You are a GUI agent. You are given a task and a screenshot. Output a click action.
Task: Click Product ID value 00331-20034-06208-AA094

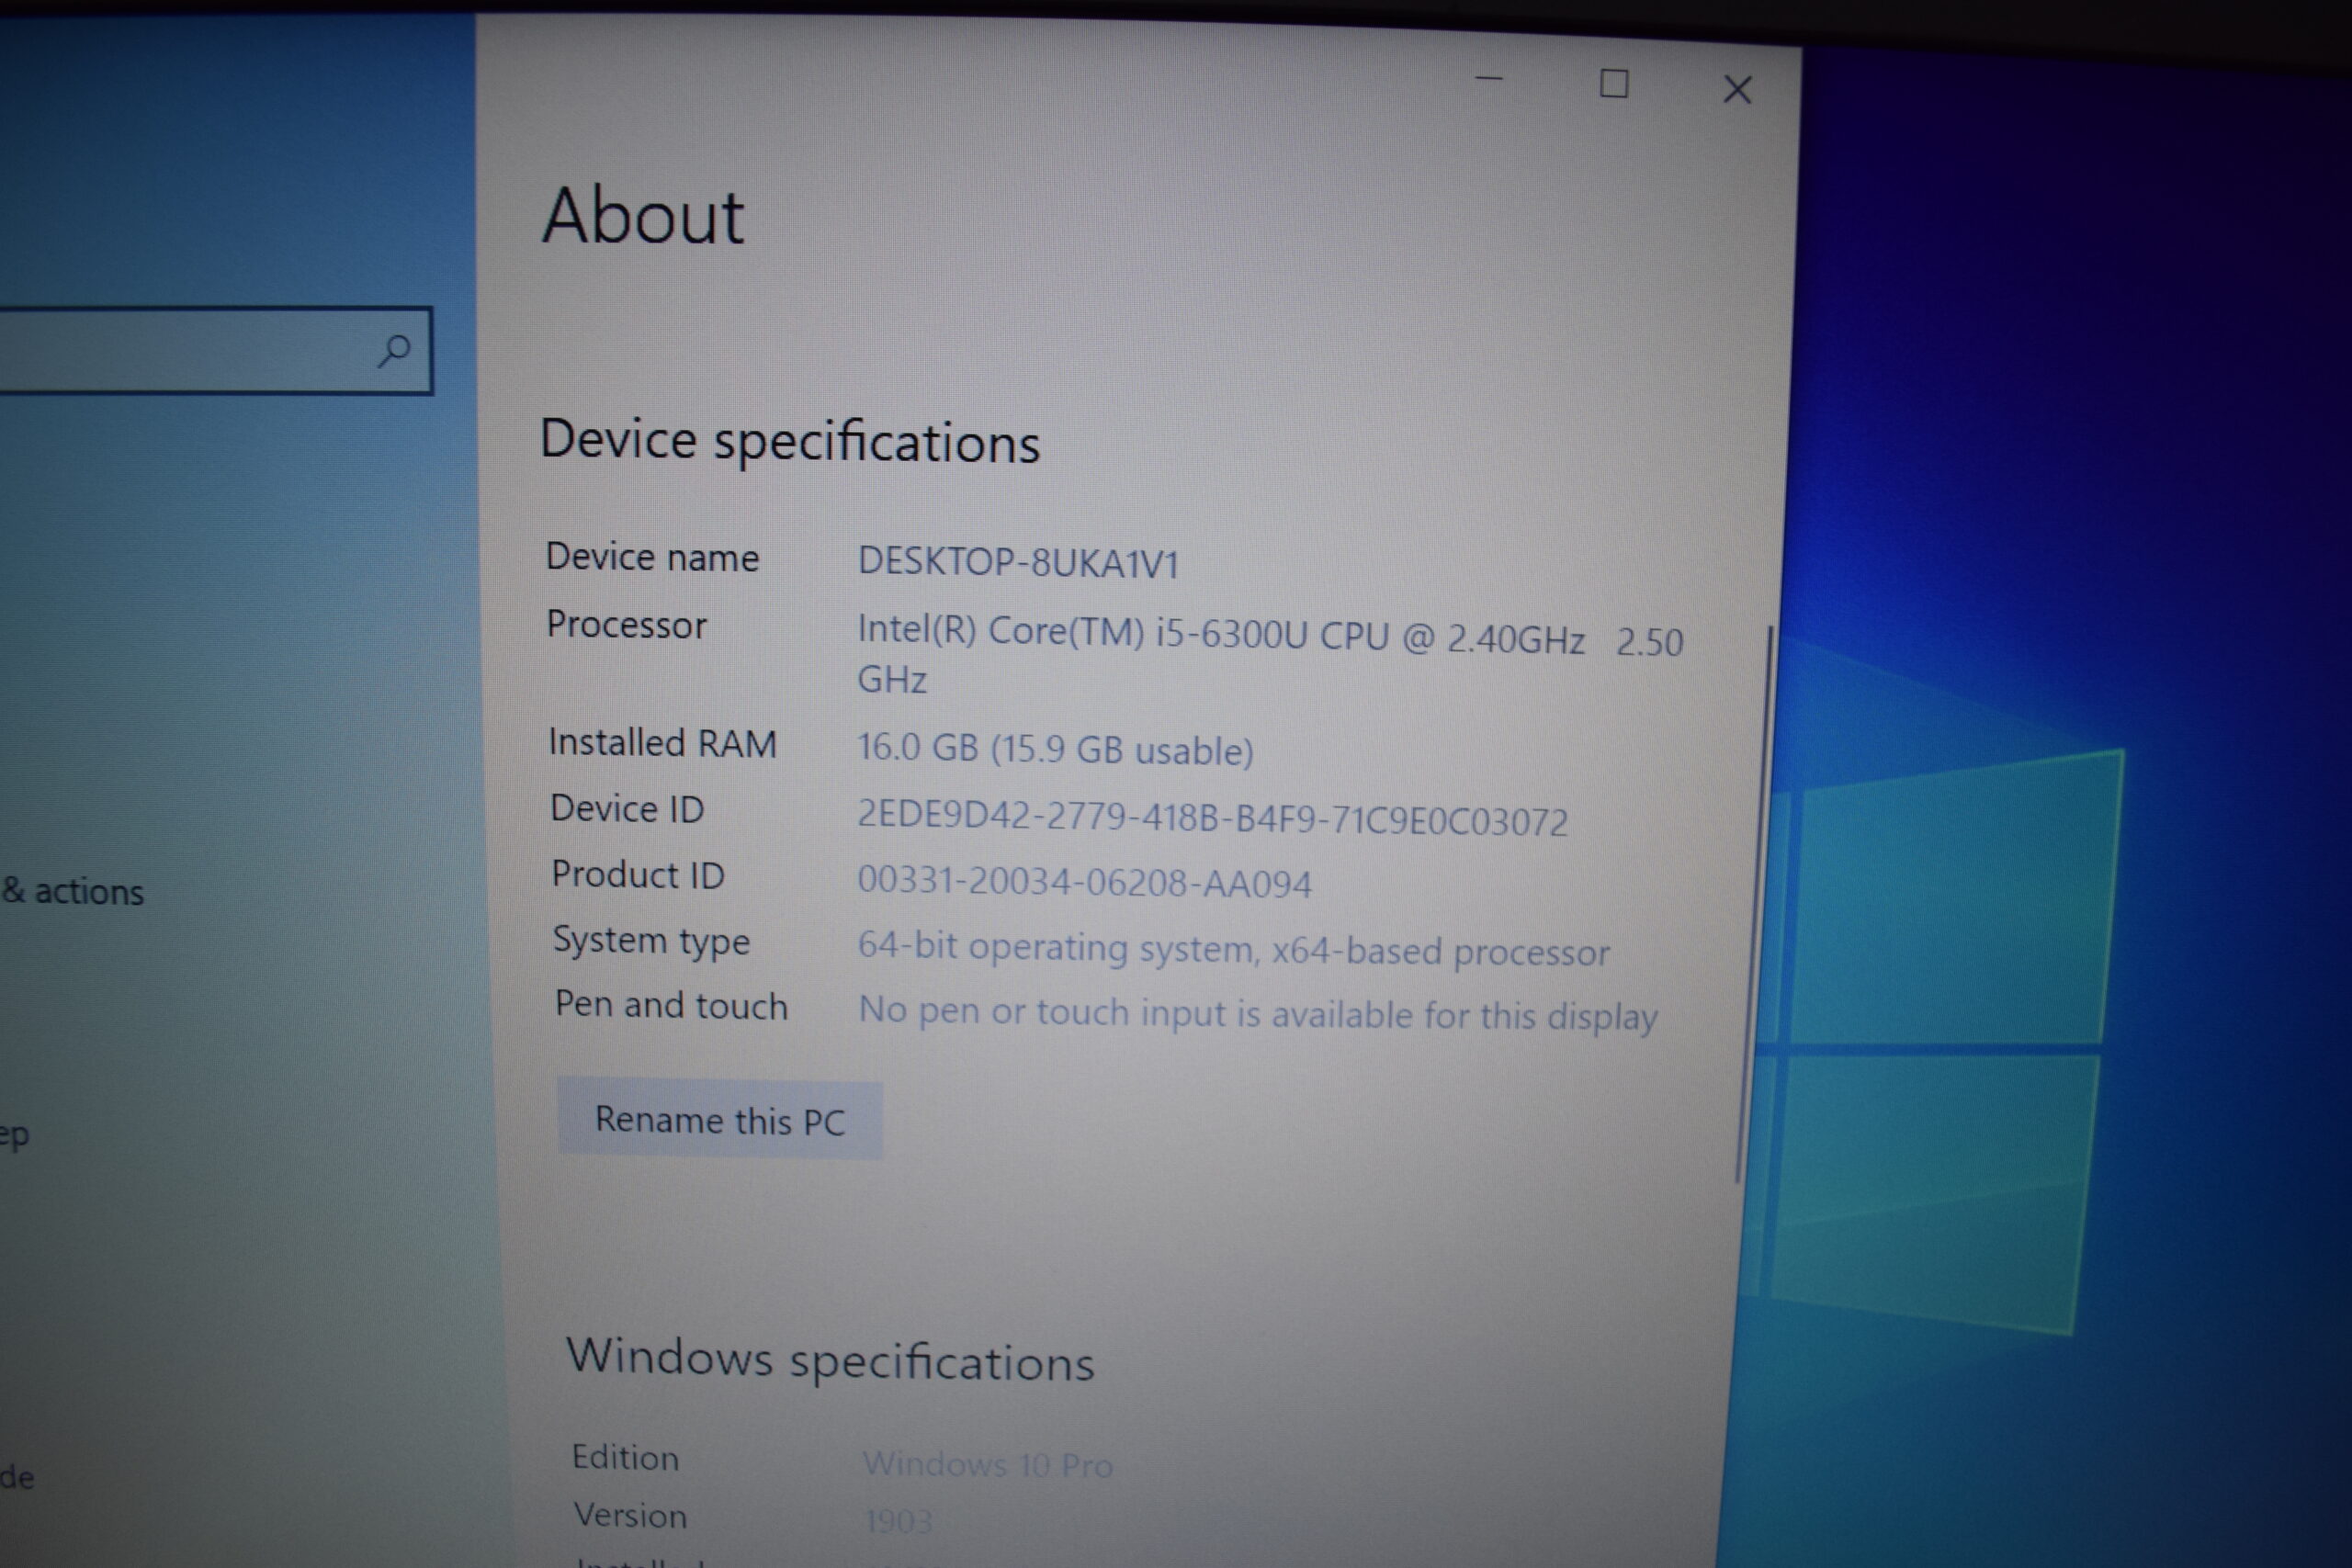click(x=1084, y=882)
